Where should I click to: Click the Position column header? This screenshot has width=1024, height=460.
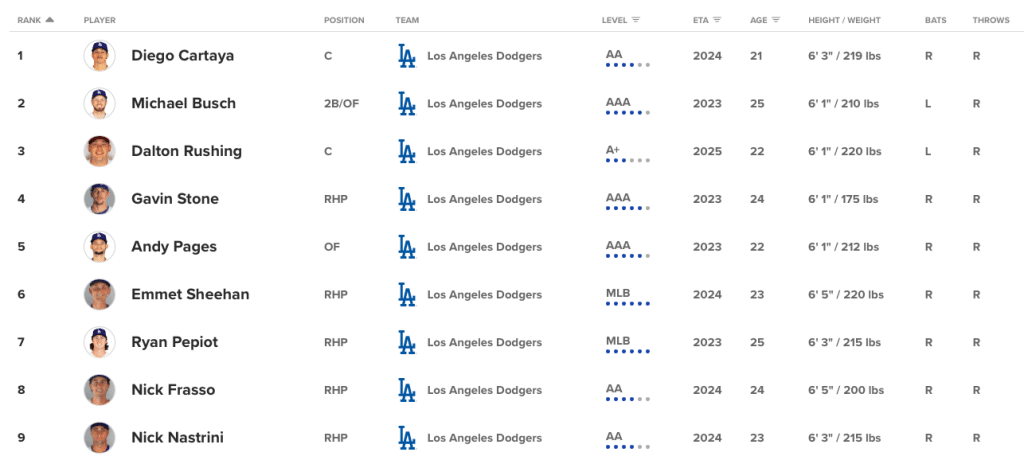tap(344, 20)
